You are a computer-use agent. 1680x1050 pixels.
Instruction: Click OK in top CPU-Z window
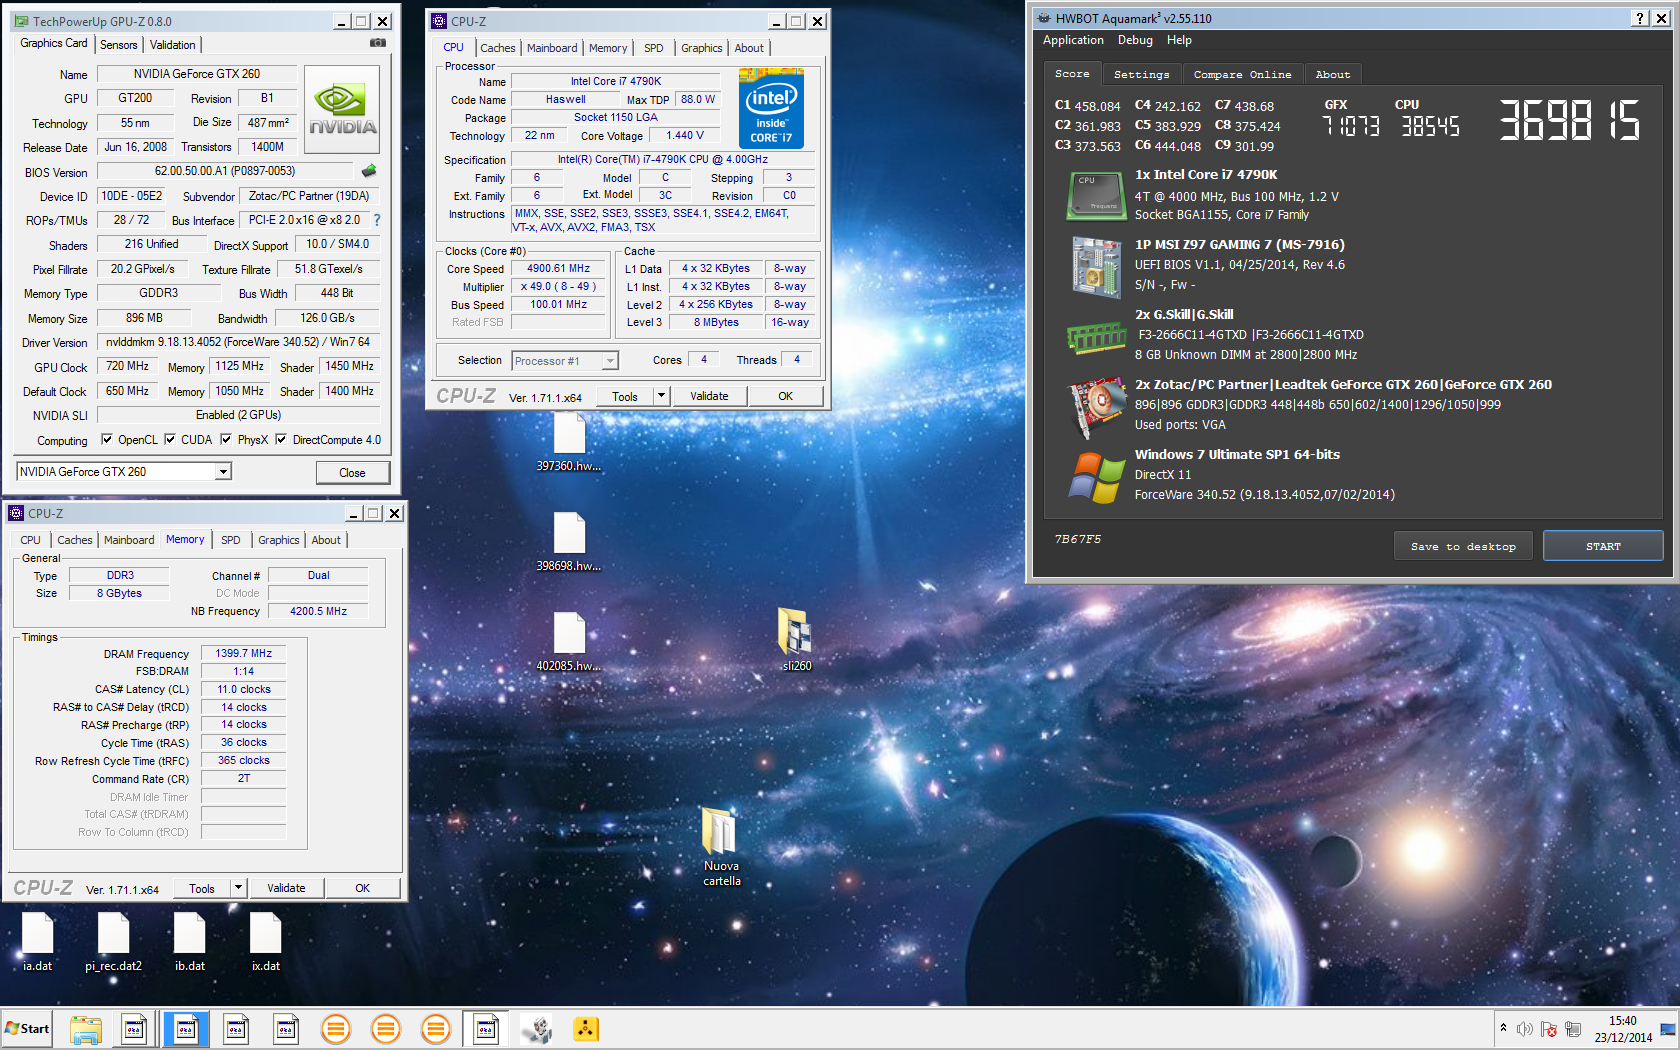(786, 396)
